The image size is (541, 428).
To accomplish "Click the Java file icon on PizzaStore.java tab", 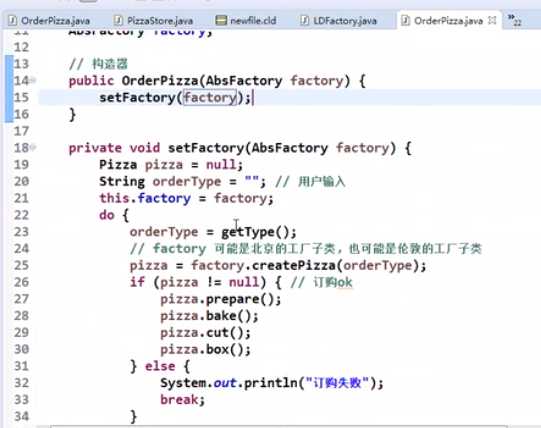I will click(118, 20).
